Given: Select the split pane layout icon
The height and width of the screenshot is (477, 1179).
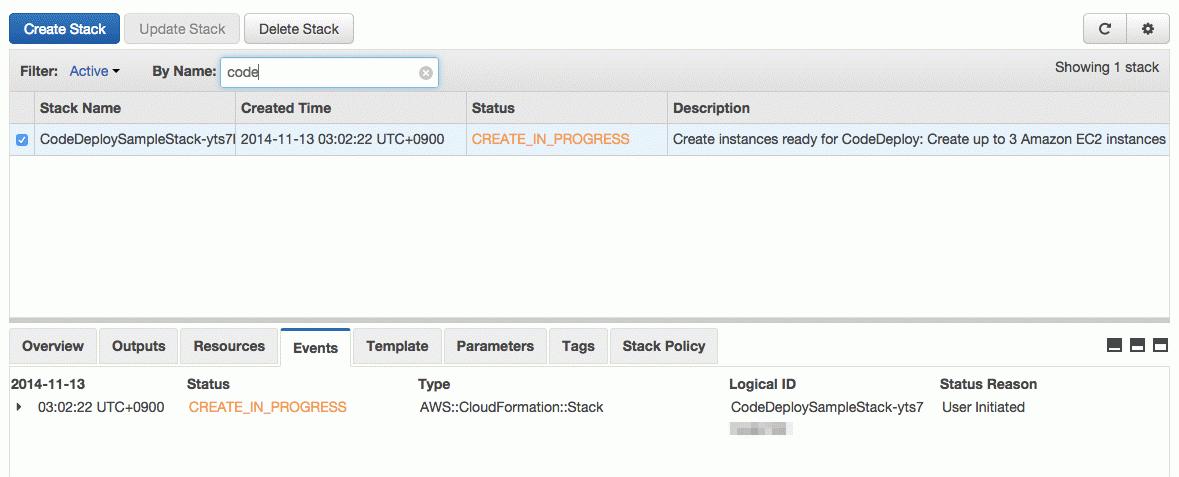Looking at the screenshot, I should point(1138,345).
